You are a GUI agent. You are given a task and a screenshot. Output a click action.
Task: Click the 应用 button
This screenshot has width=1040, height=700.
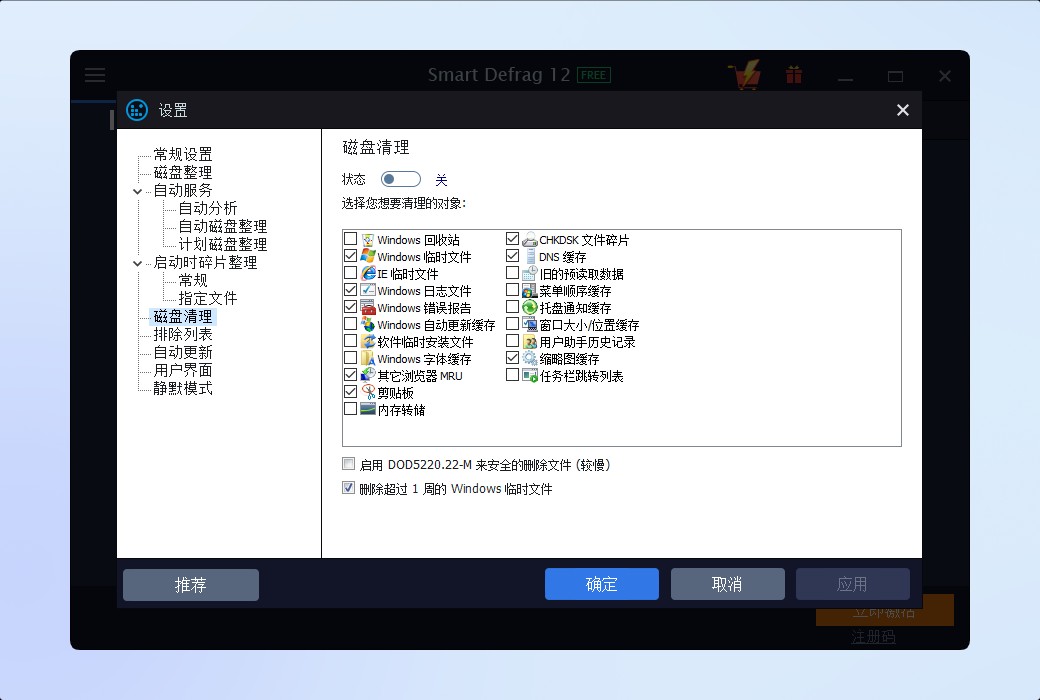[x=852, y=584]
